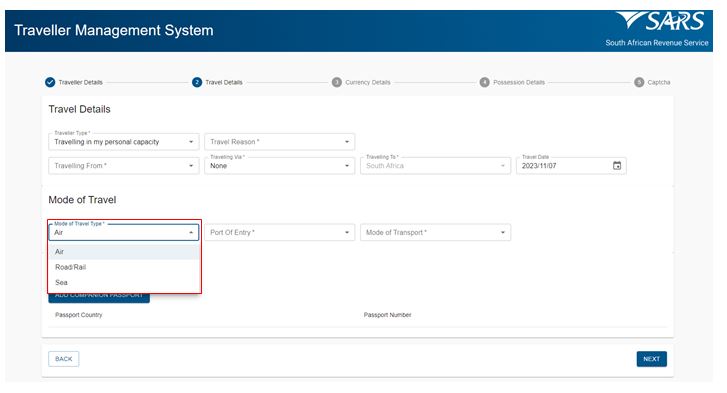
Task: Click the Passport Number column header
Action: click(x=387, y=315)
